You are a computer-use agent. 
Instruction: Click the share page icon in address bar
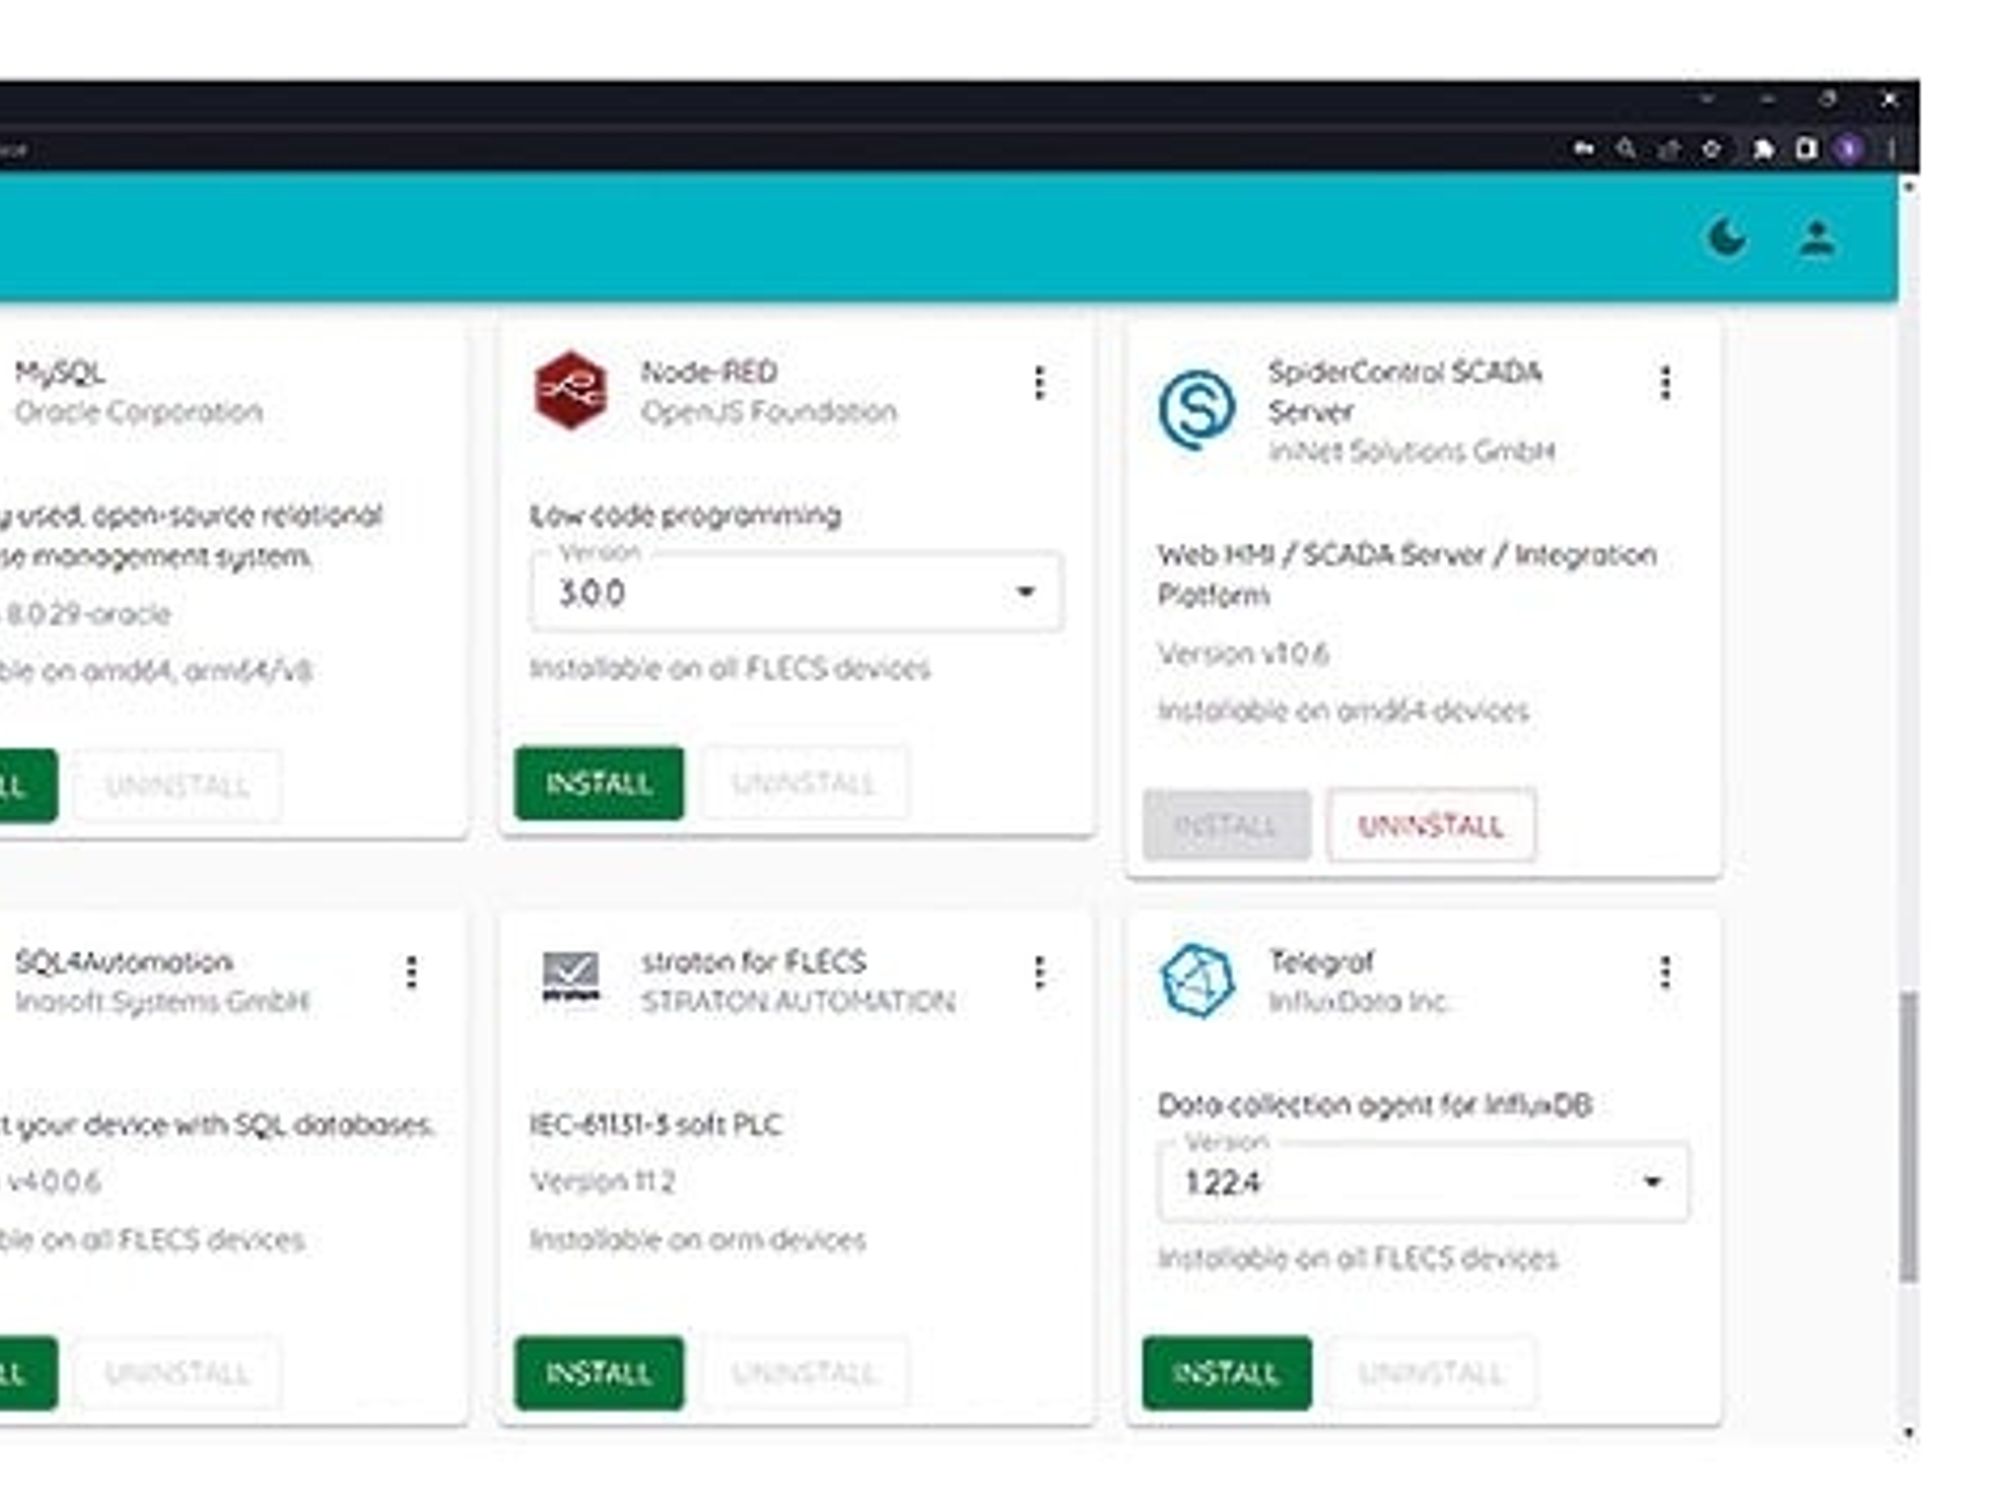pos(1669,150)
